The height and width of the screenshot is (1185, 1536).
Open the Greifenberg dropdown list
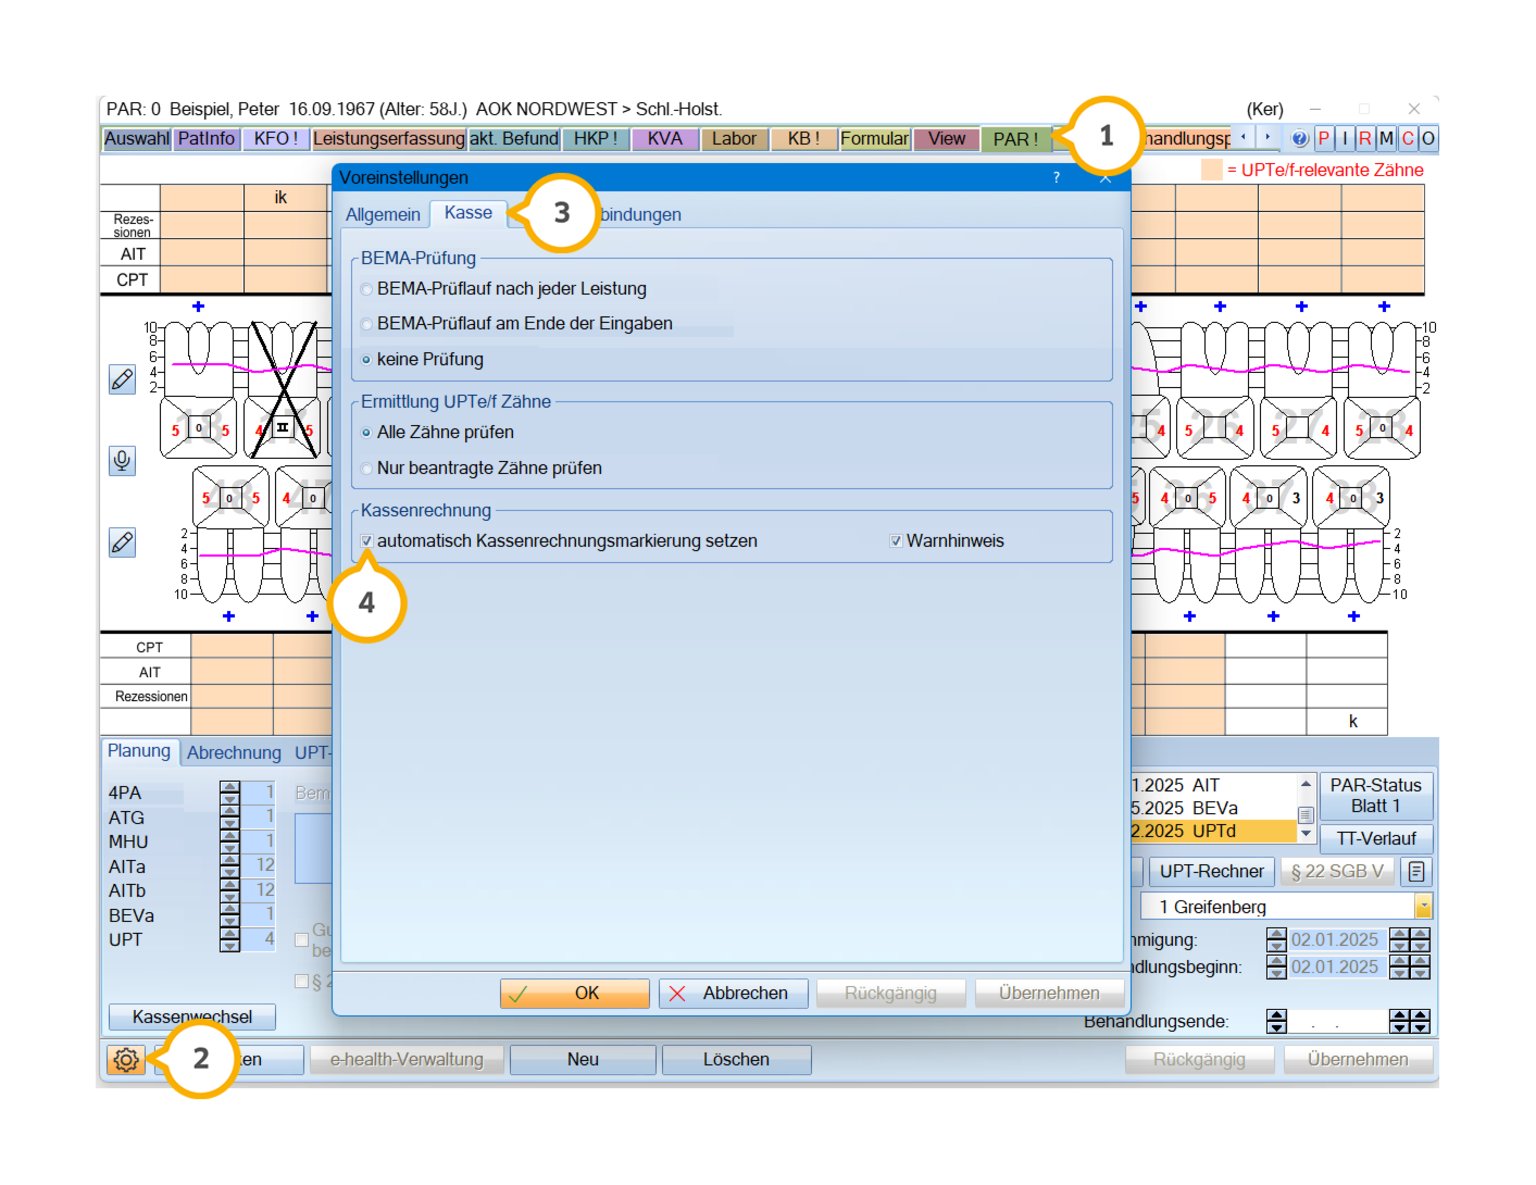click(1422, 907)
